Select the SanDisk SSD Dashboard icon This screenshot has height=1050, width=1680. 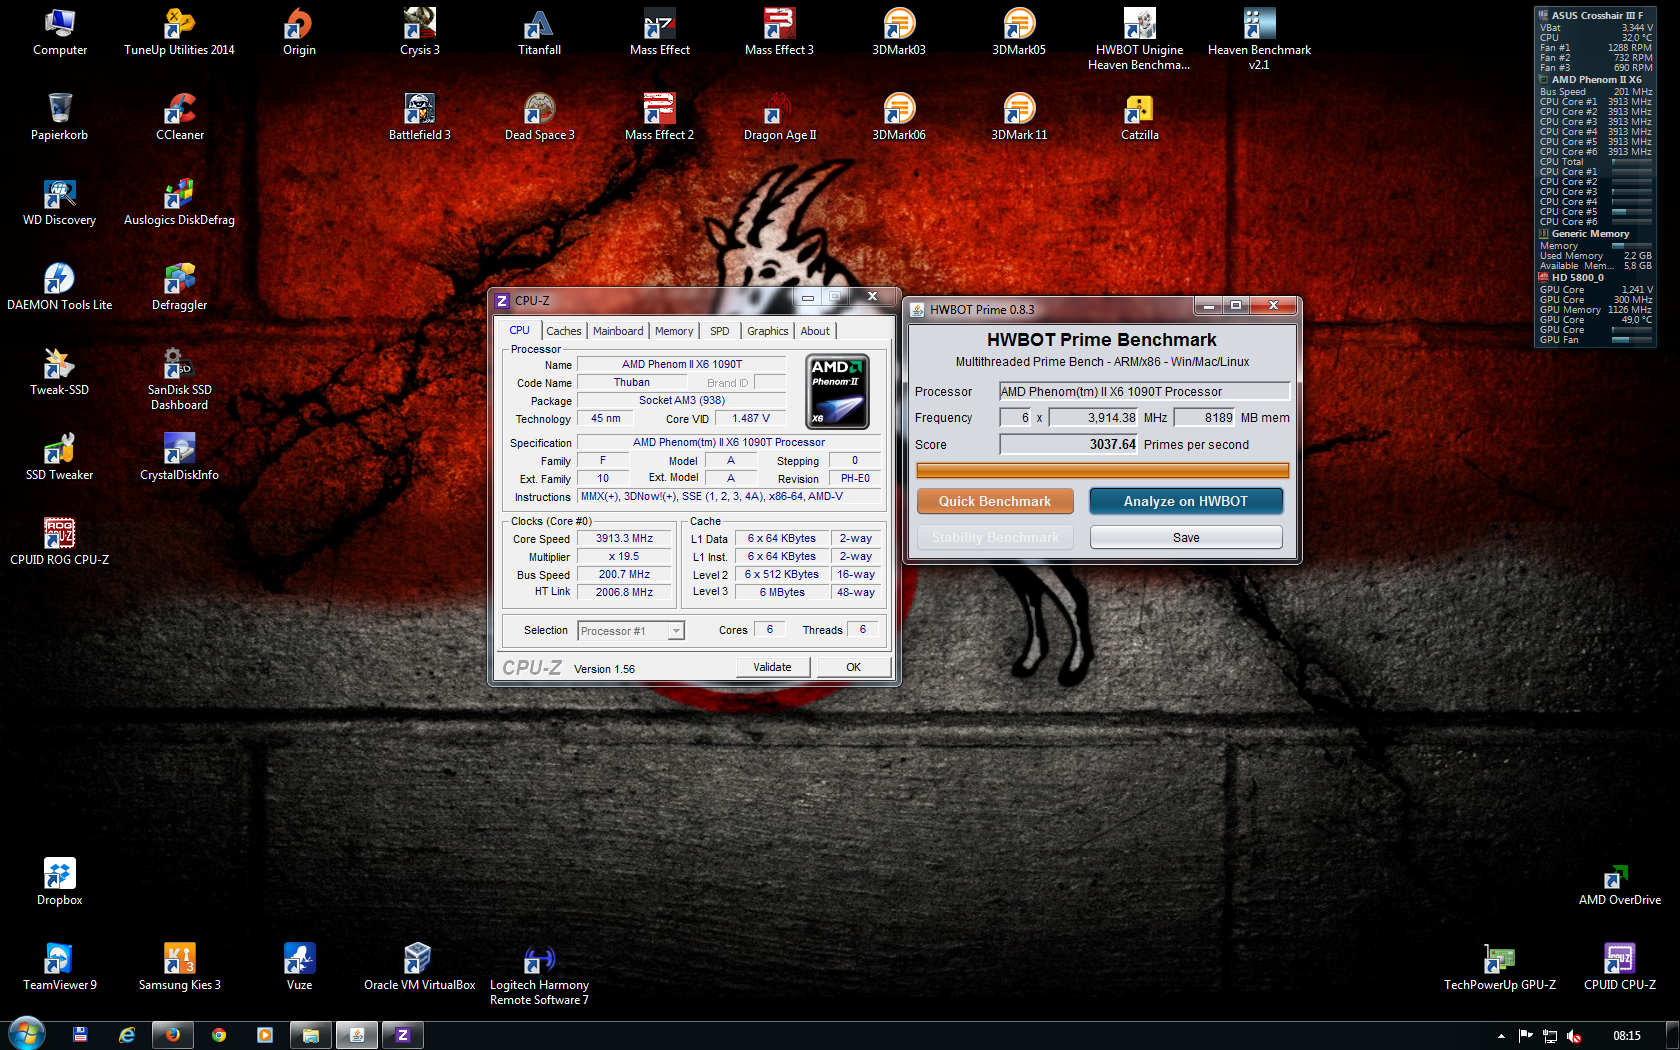coord(180,379)
